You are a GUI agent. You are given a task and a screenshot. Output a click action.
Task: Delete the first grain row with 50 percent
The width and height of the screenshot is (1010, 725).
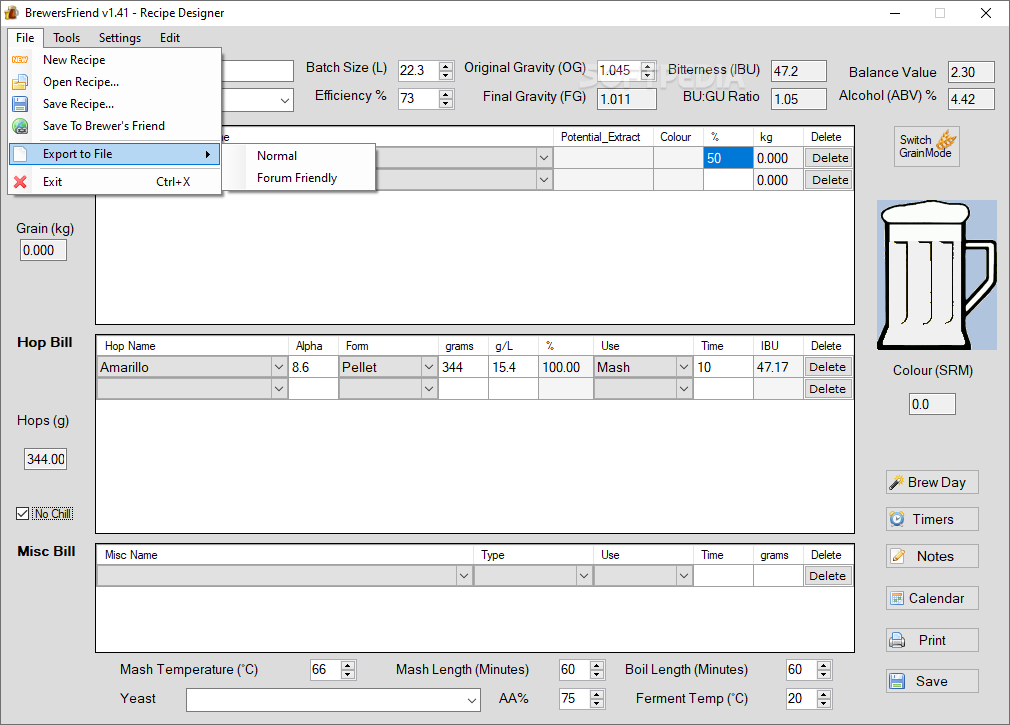pos(829,158)
